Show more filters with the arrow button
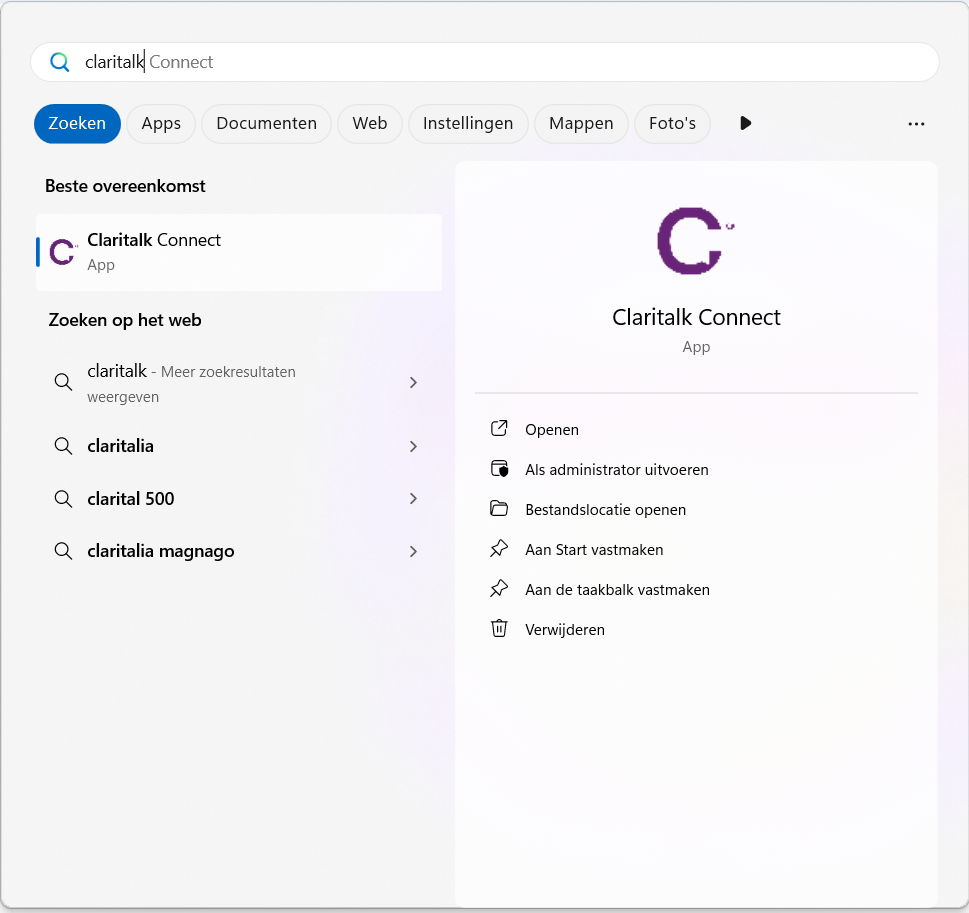 pos(745,123)
